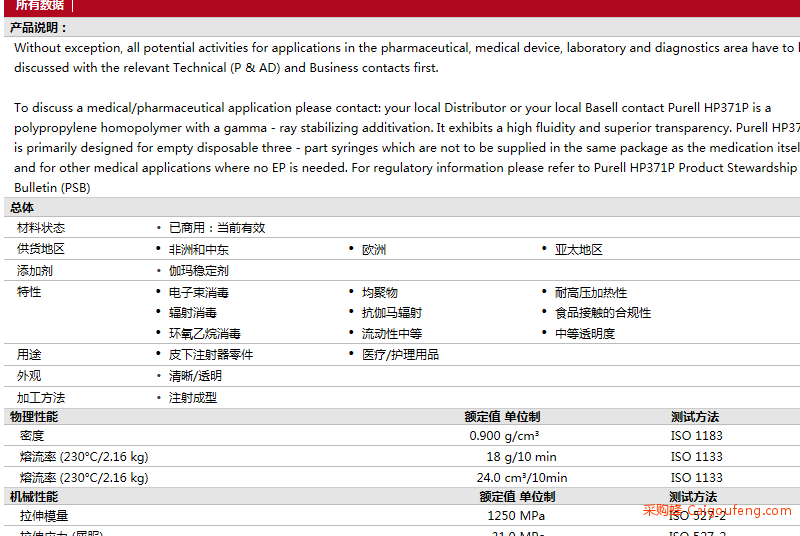Select 医疗/护理用品 use entry
Viewport: 800px width, 536px height.
point(401,354)
